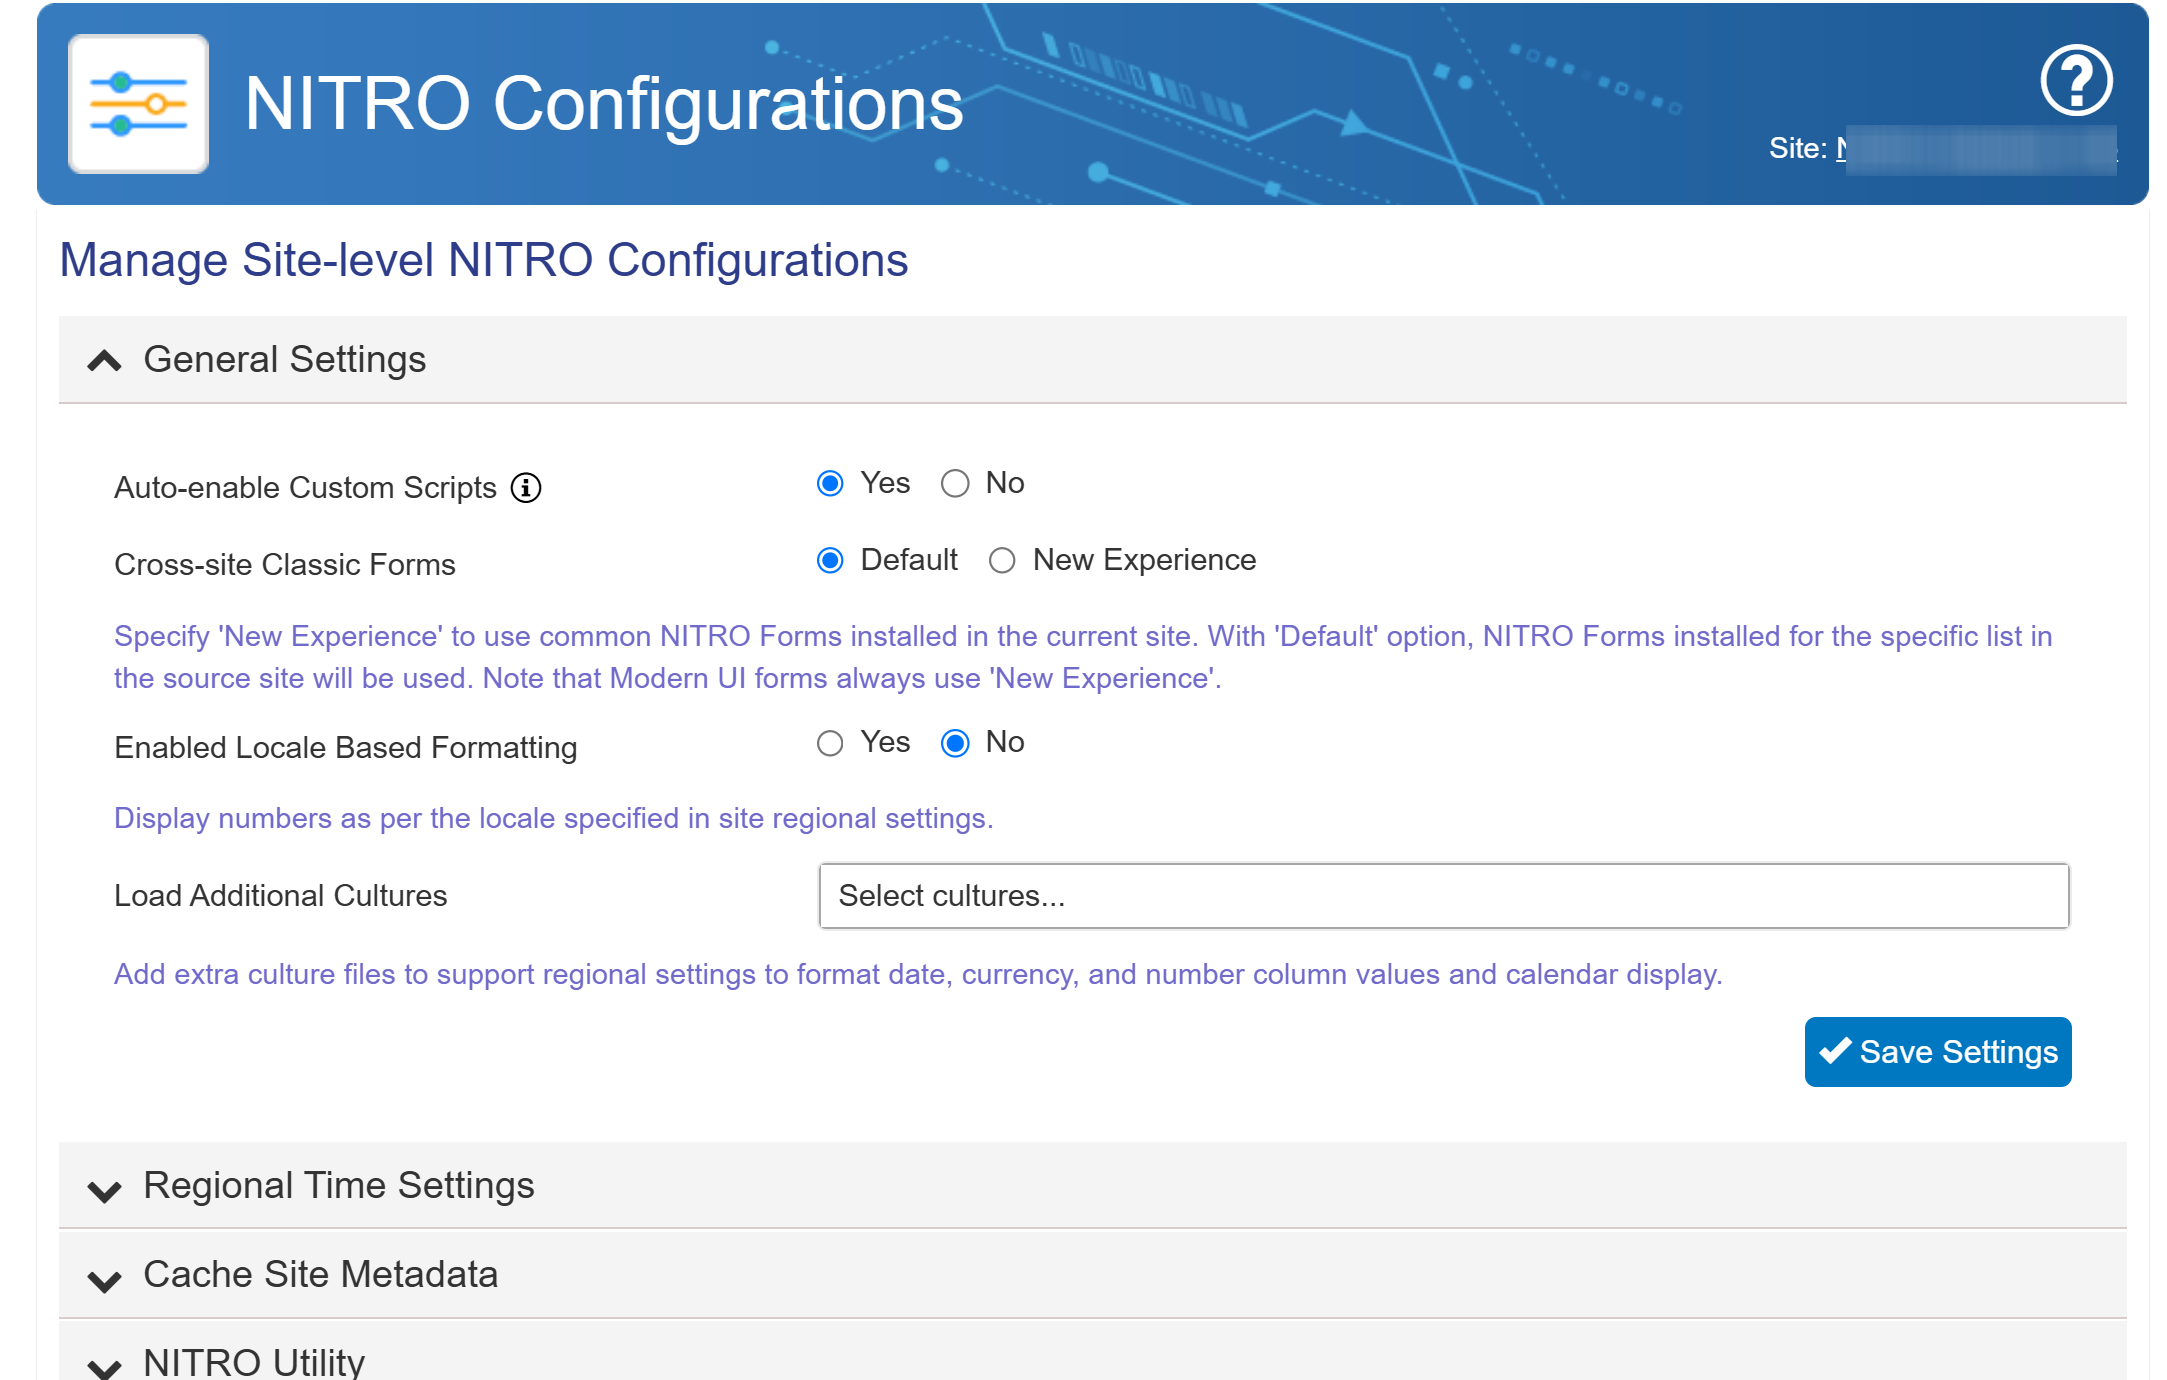This screenshot has height=1380, width=2167.
Task: Click the General Settings section header
Action: [285, 360]
